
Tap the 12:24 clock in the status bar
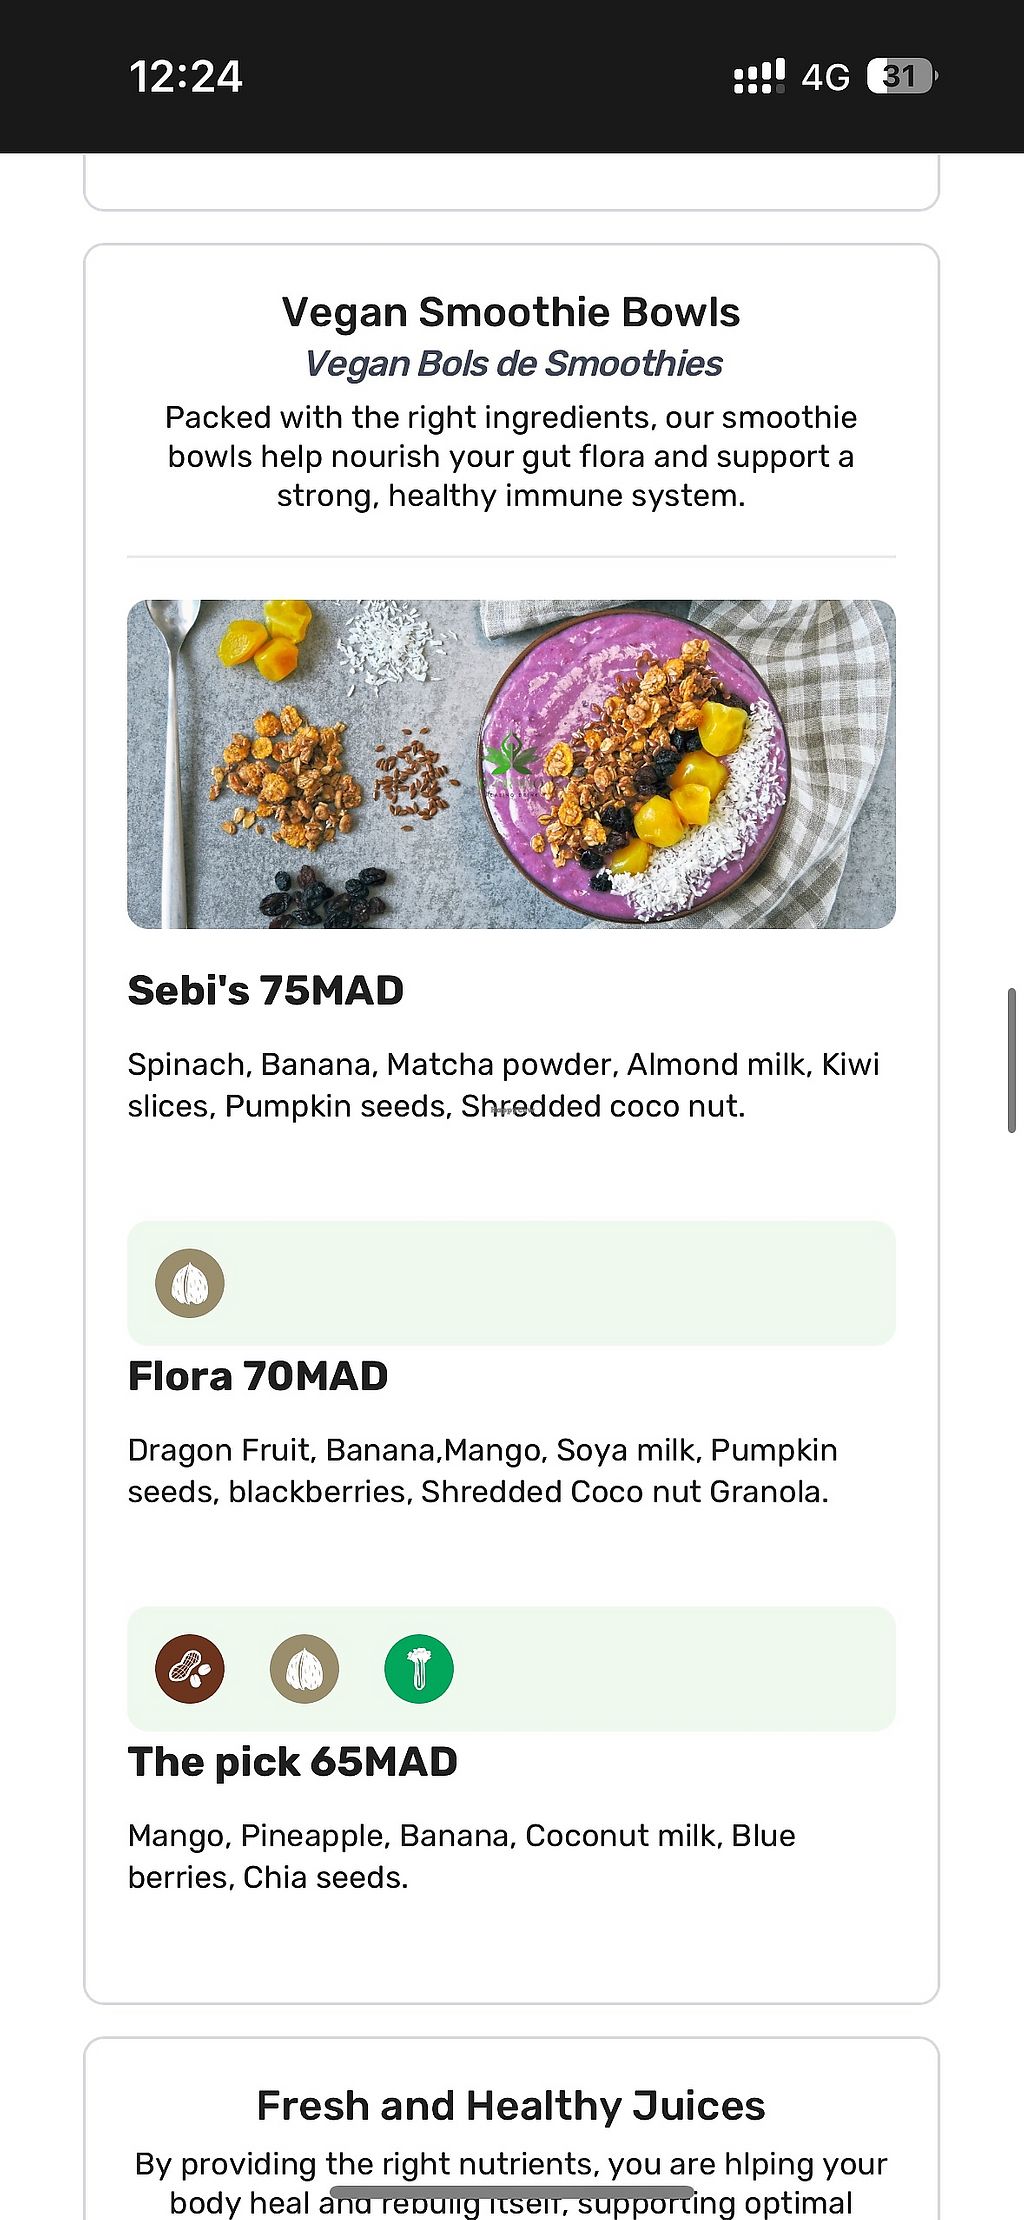[x=186, y=77]
